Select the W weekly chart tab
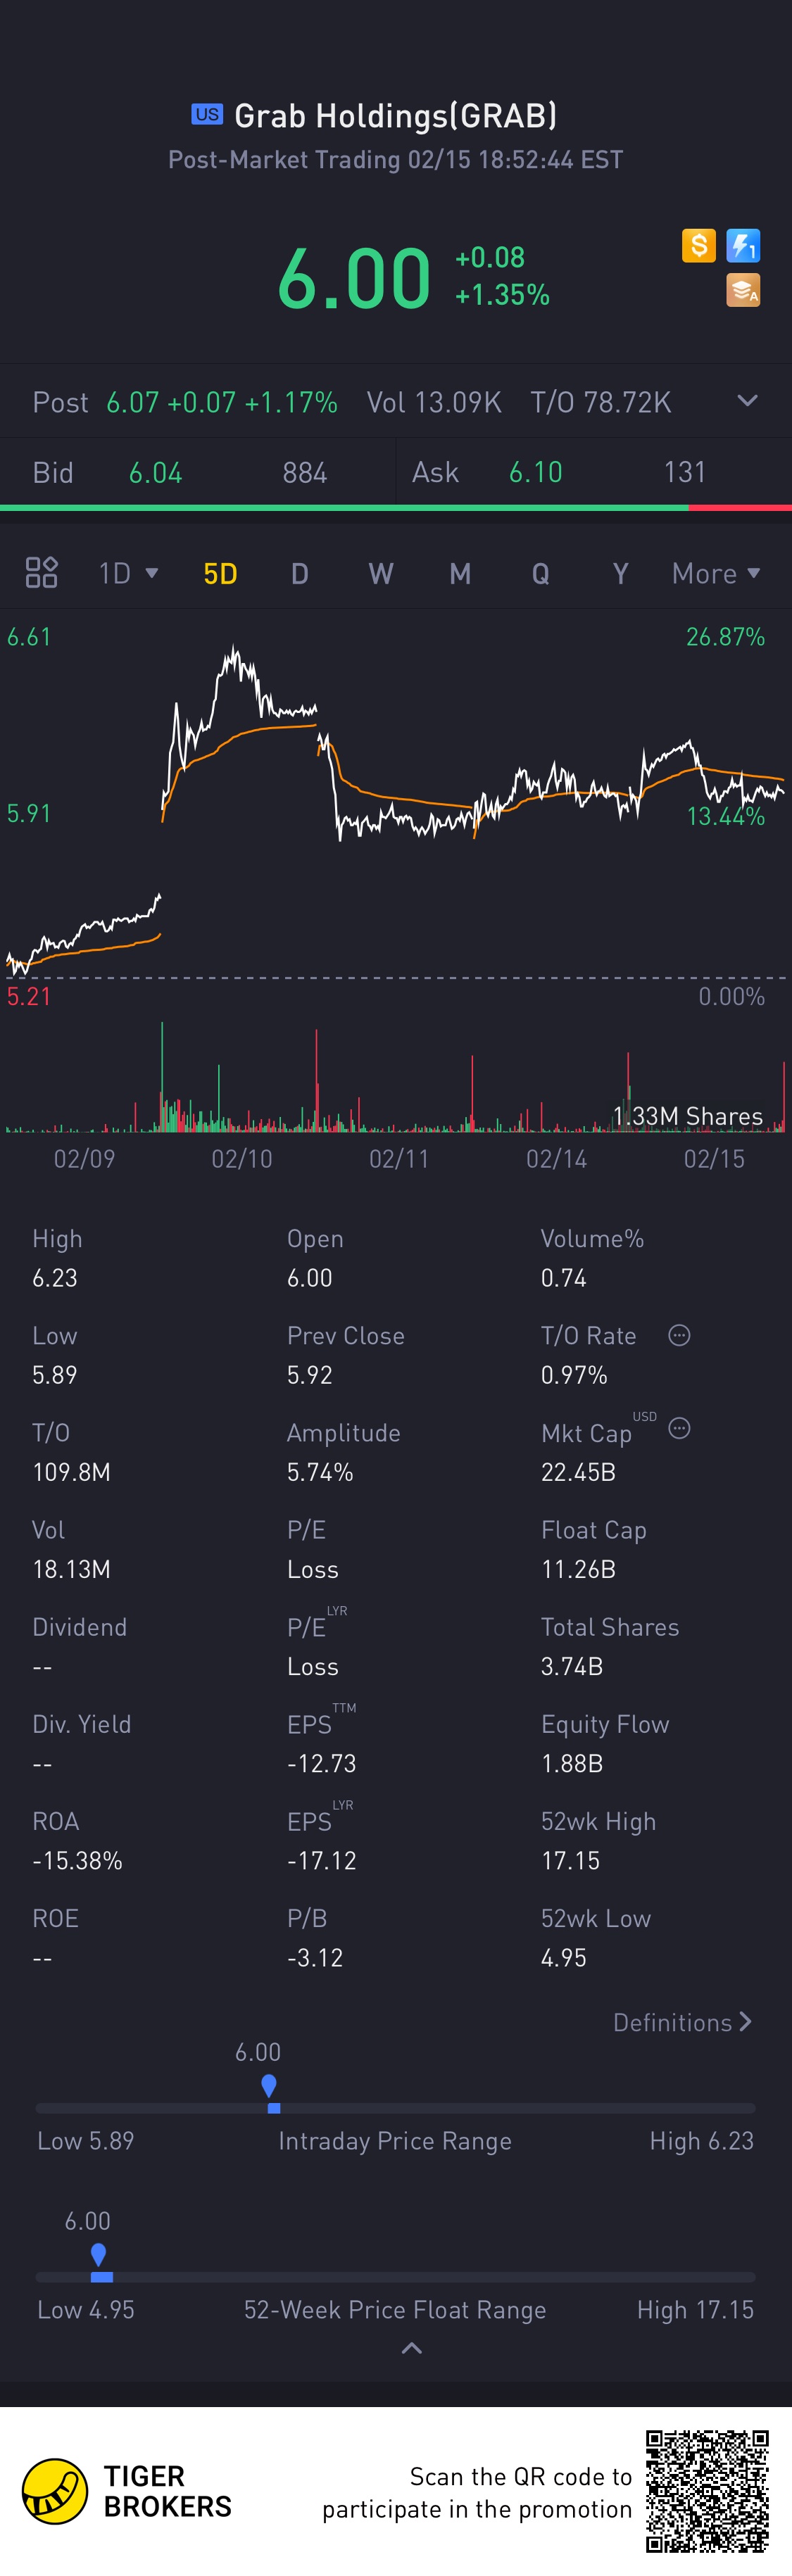The height and width of the screenshot is (2576, 792). [x=380, y=573]
